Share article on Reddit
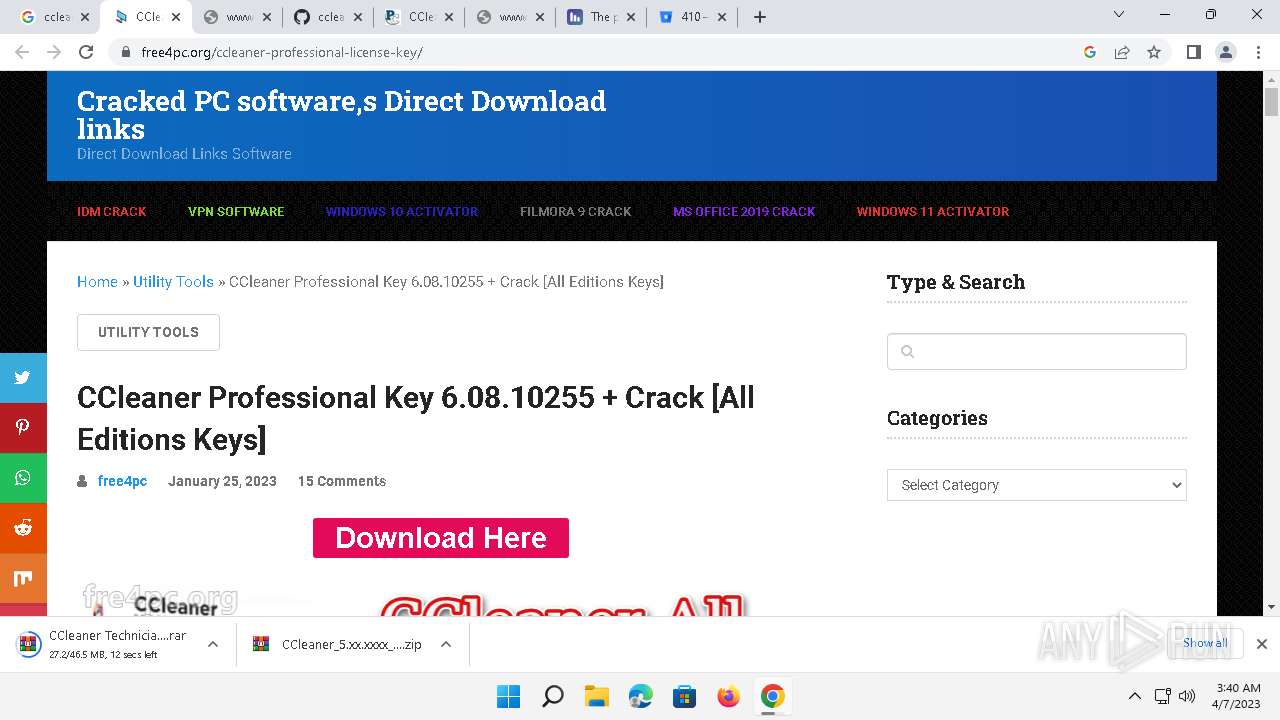Screen dimensions: 1280x720 23,528
